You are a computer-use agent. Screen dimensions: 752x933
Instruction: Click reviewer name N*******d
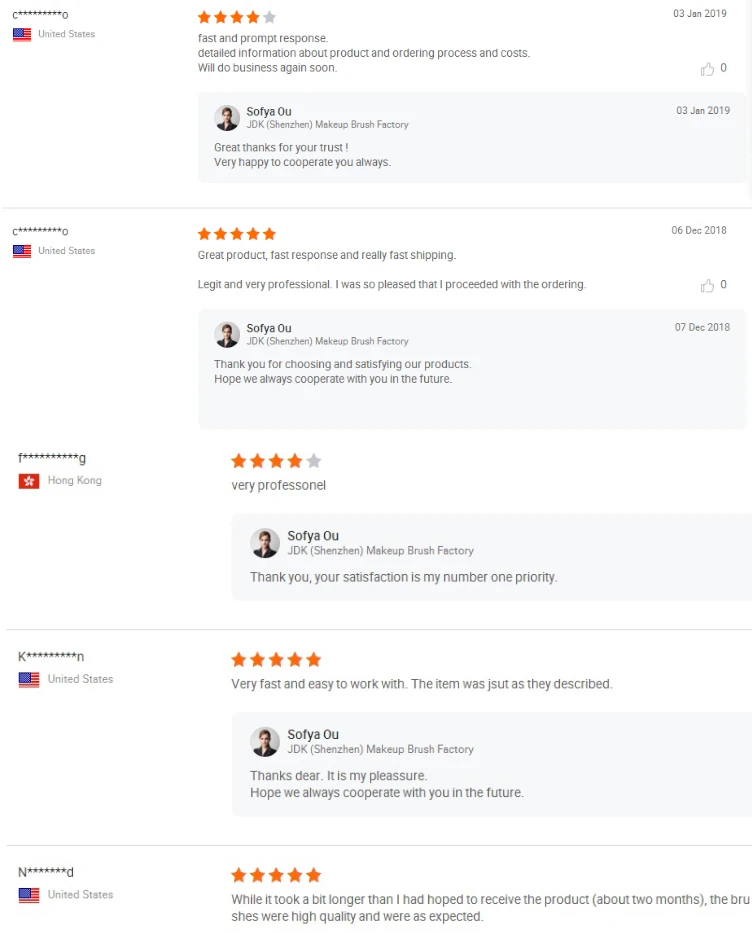[x=46, y=872]
